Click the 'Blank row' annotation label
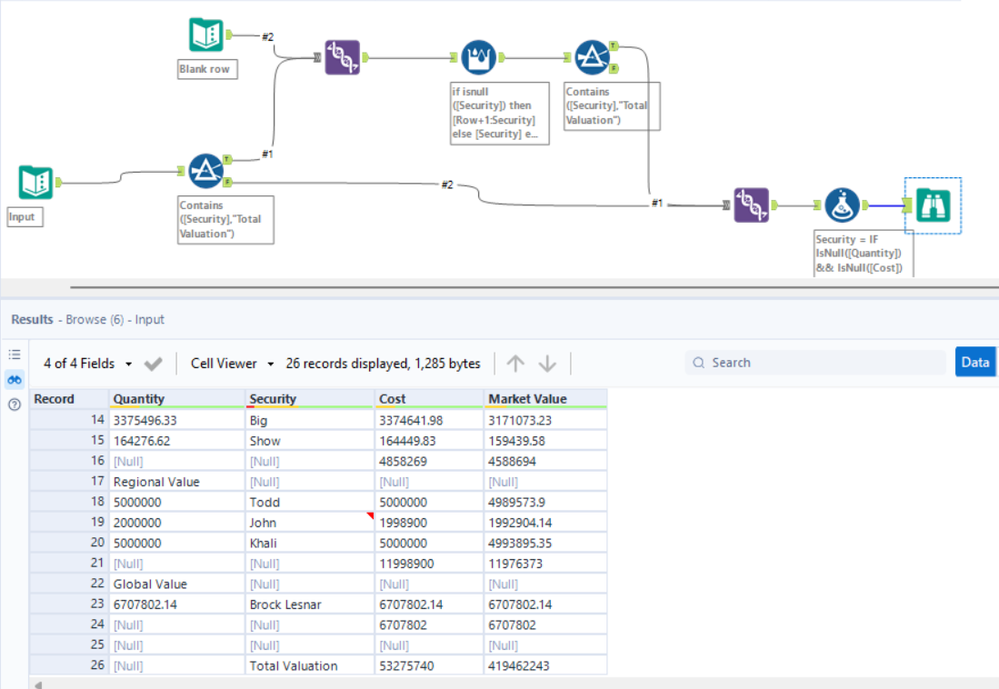999x689 pixels. [207, 69]
